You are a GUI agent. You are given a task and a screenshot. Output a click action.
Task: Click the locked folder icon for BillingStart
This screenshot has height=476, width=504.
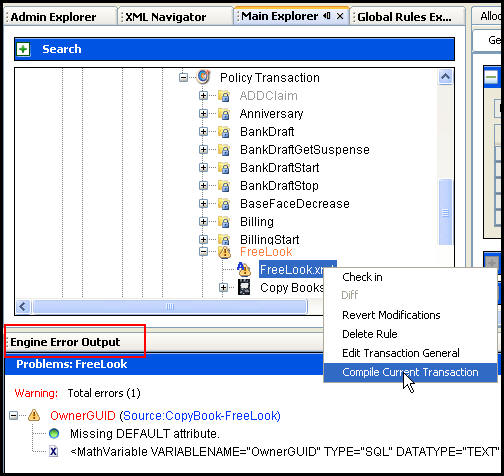tap(224, 239)
